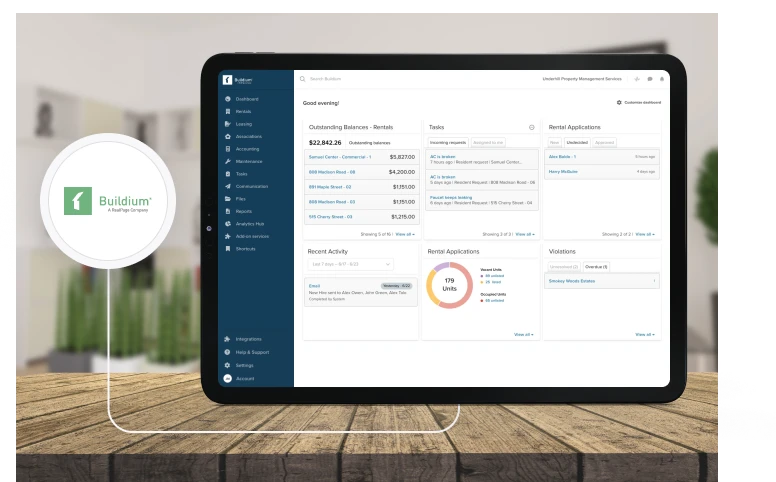
Task: Expand View all in Tasks widget
Action: (x=525, y=234)
